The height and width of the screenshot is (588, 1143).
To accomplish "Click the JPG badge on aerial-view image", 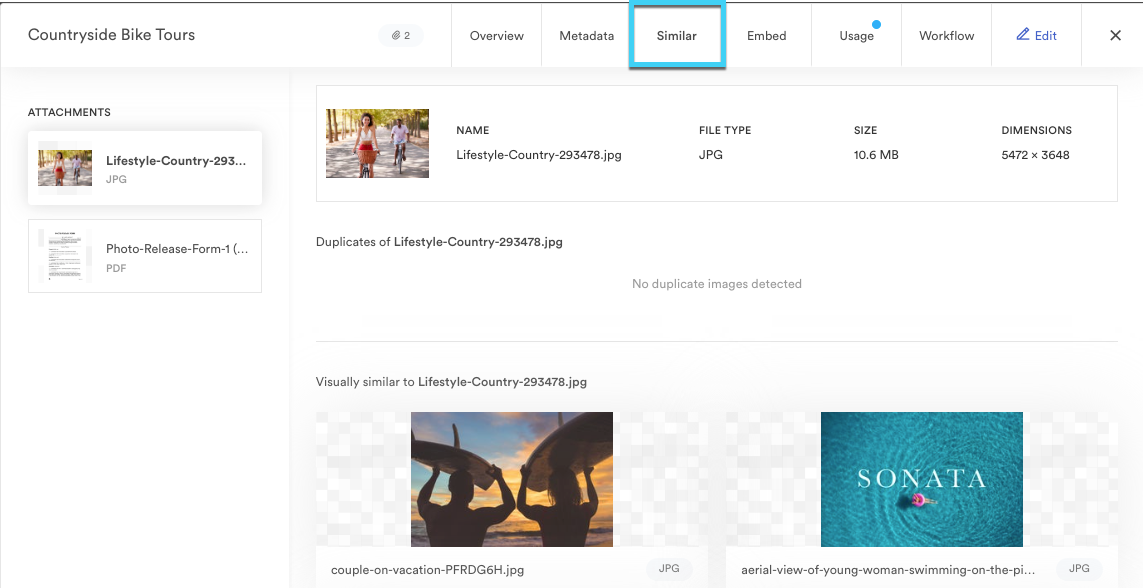I will [x=1079, y=568].
